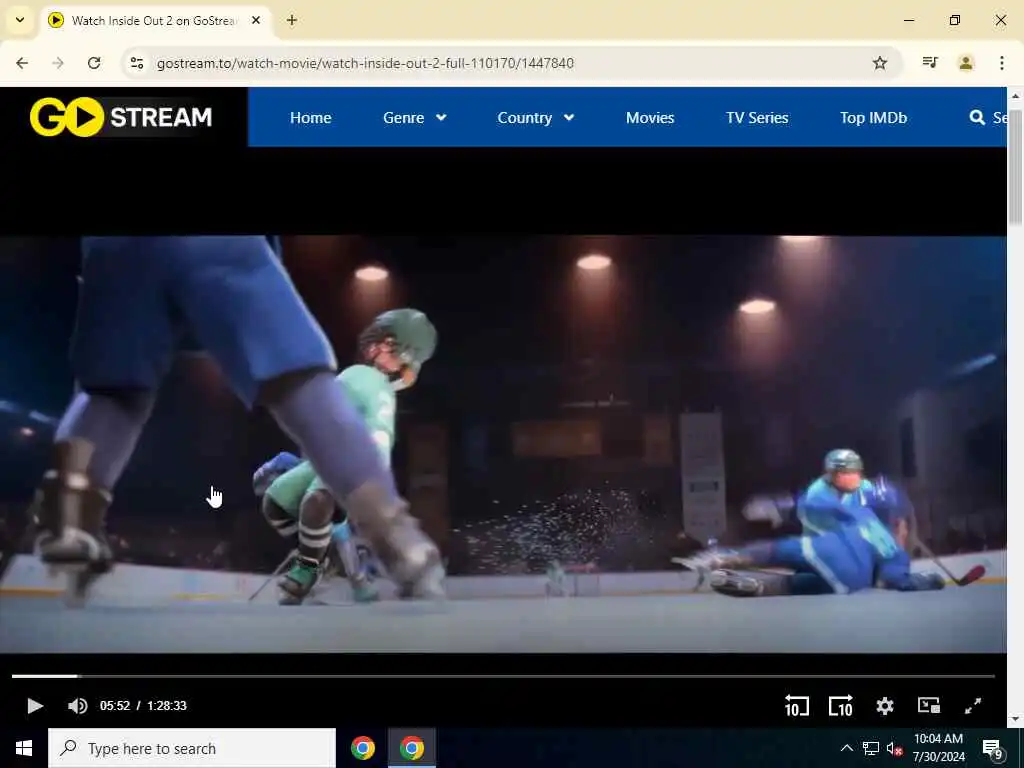Open the TV Series section
Screen dimensions: 1024x768
757,118
